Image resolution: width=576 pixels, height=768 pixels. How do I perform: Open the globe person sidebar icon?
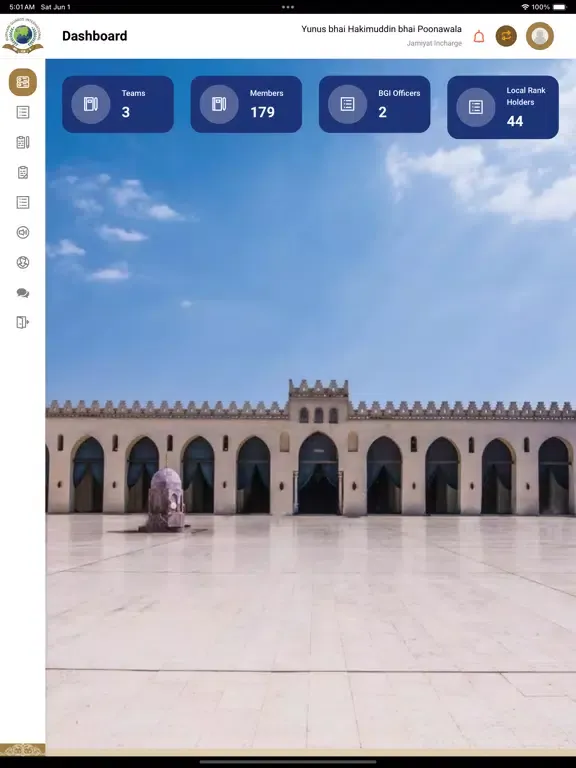click(x=23, y=263)
